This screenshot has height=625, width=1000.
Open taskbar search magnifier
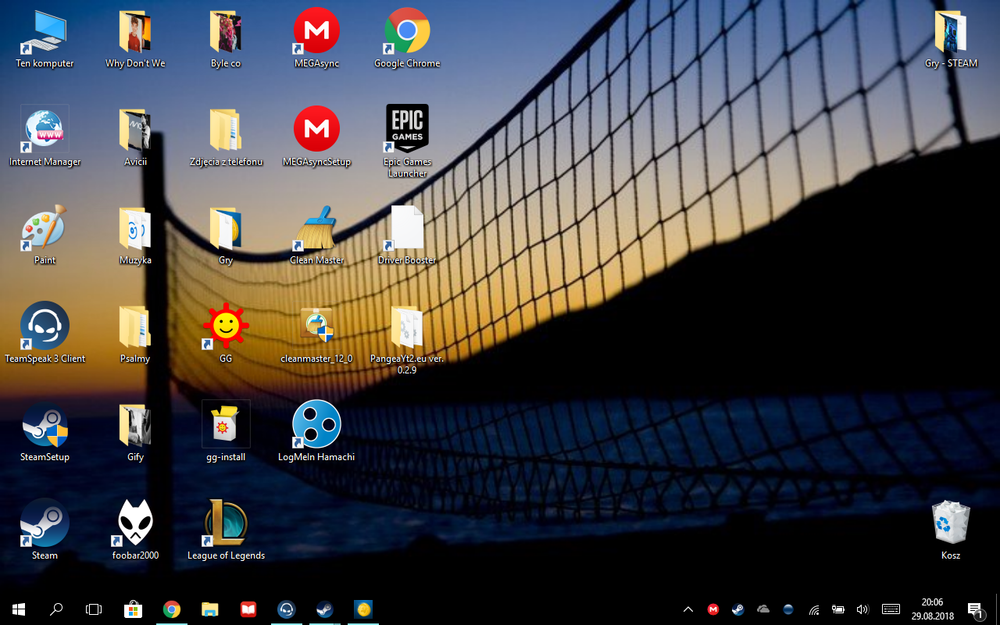[x=56, y=610]
